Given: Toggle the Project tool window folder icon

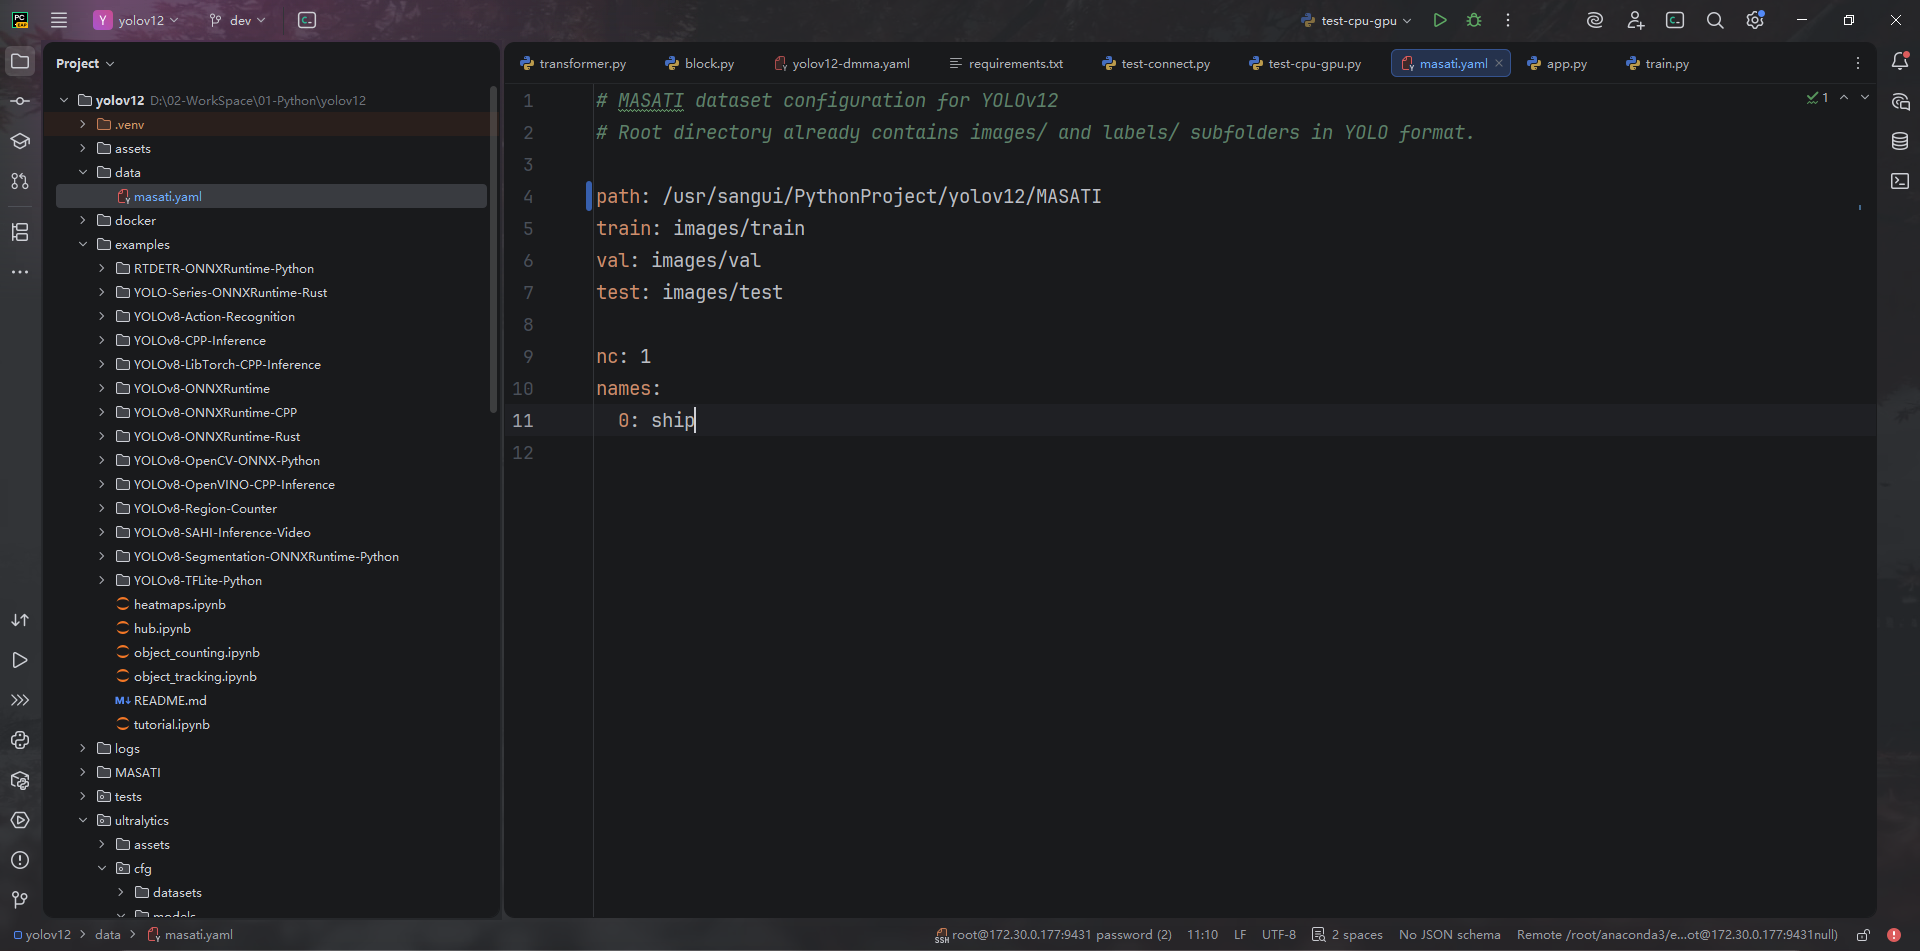Looking at the screenshot, I should 20,62.
